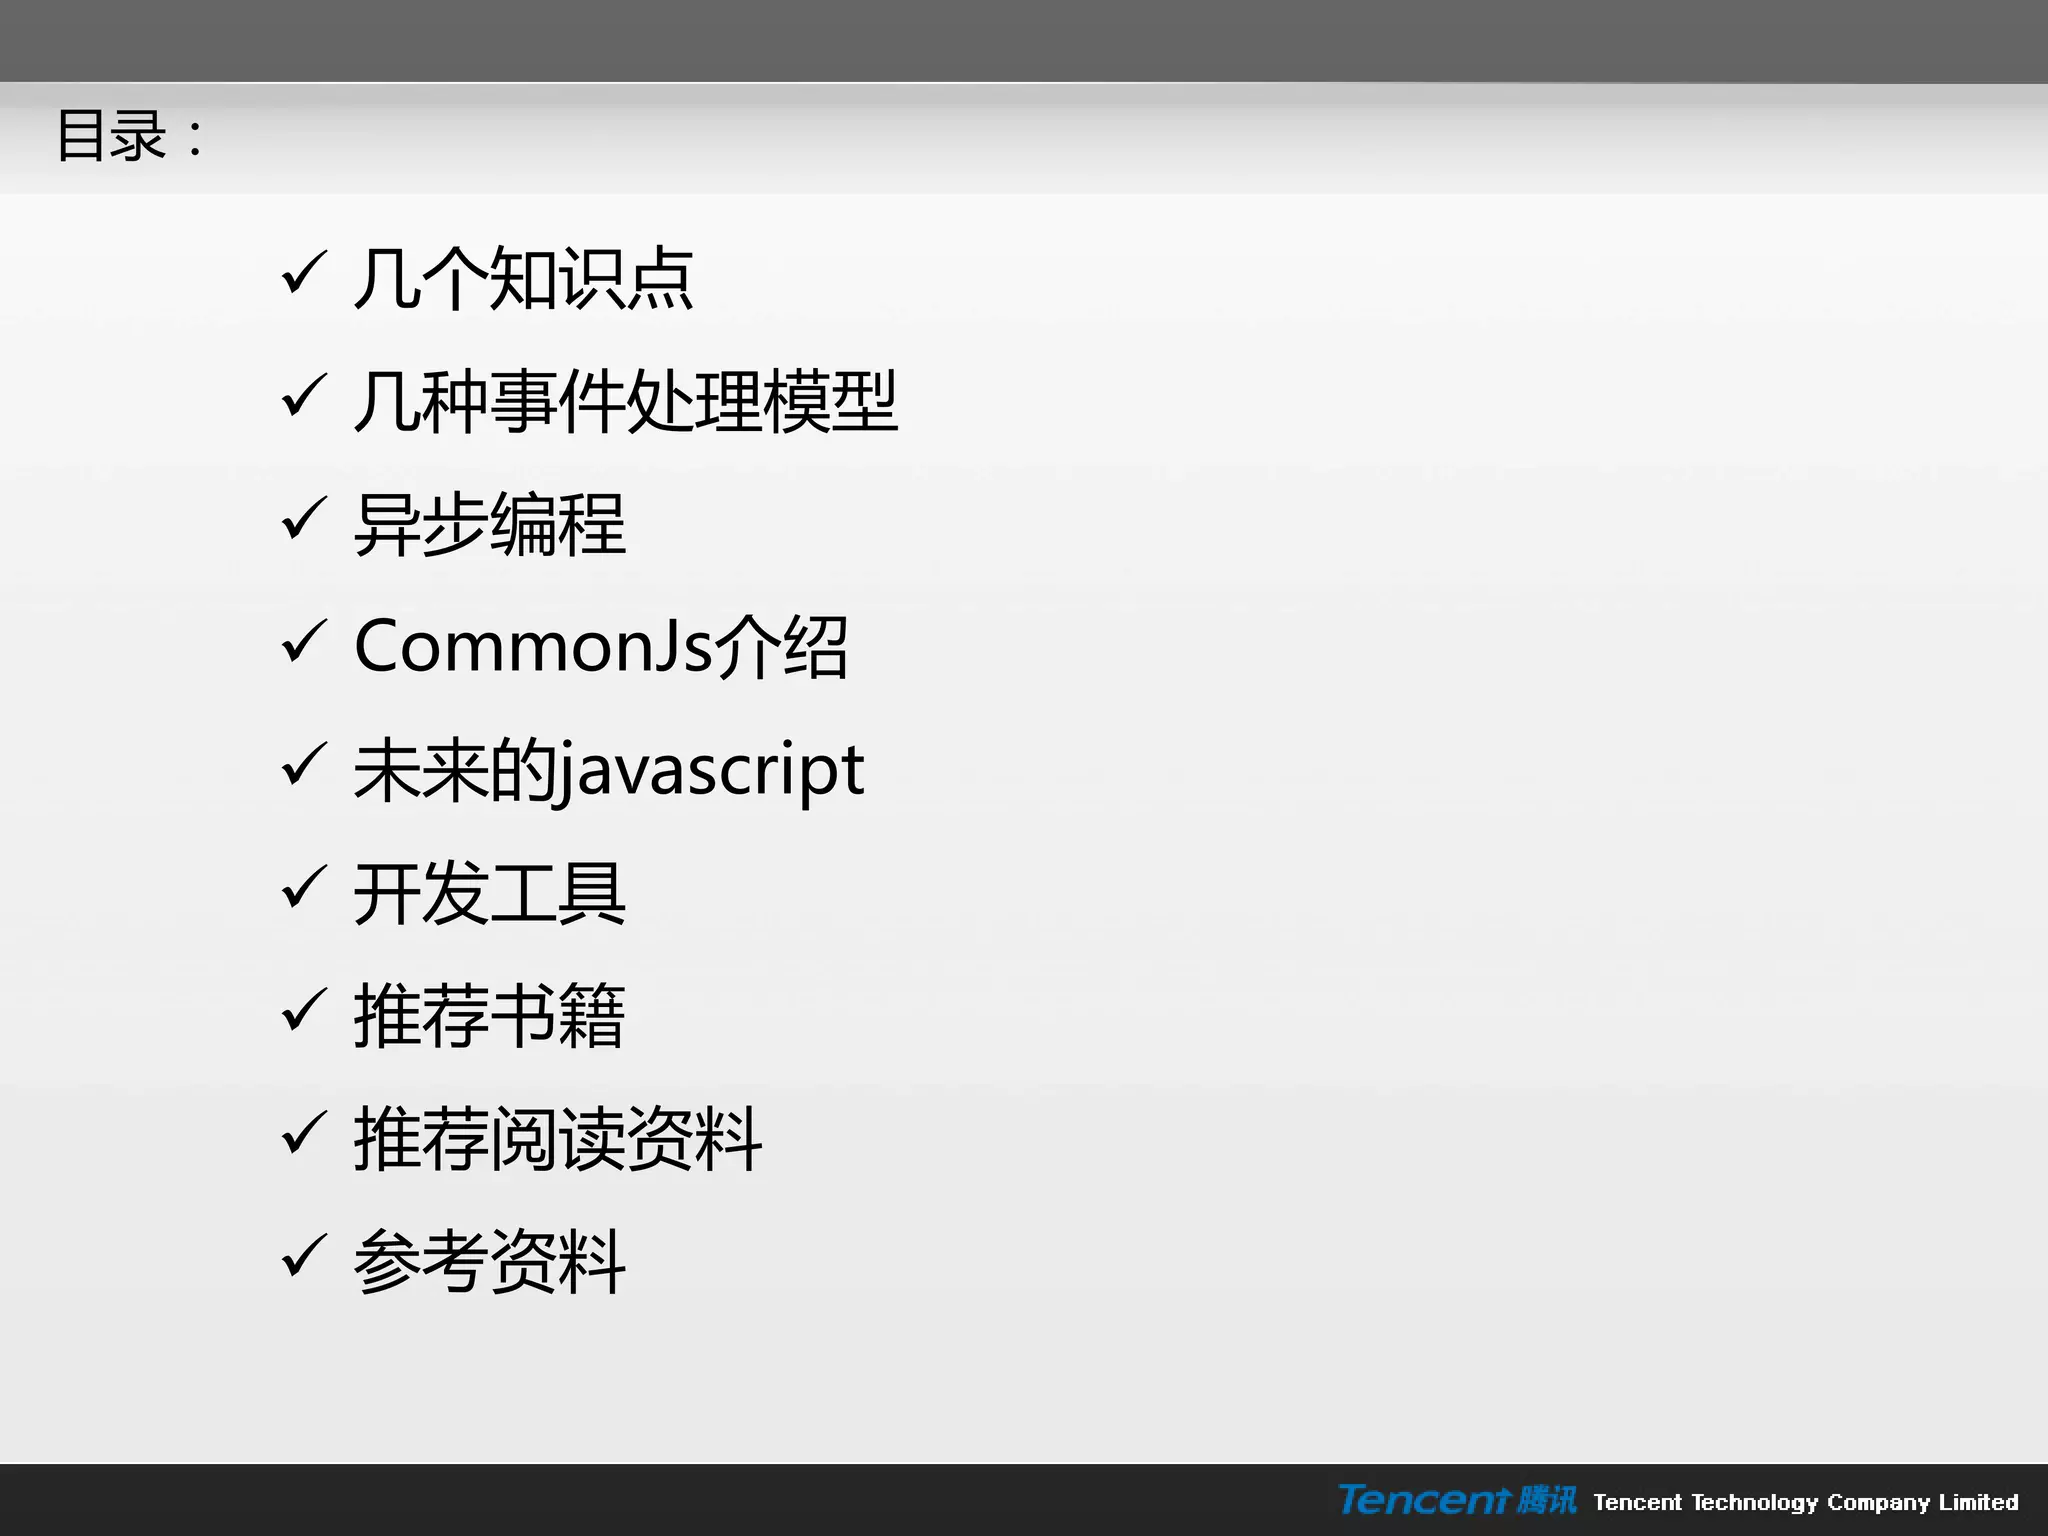This screenshot has width=2048, height=1536.
Task: Select the 未来的javascript list item
Action: (x=608, y=770)
